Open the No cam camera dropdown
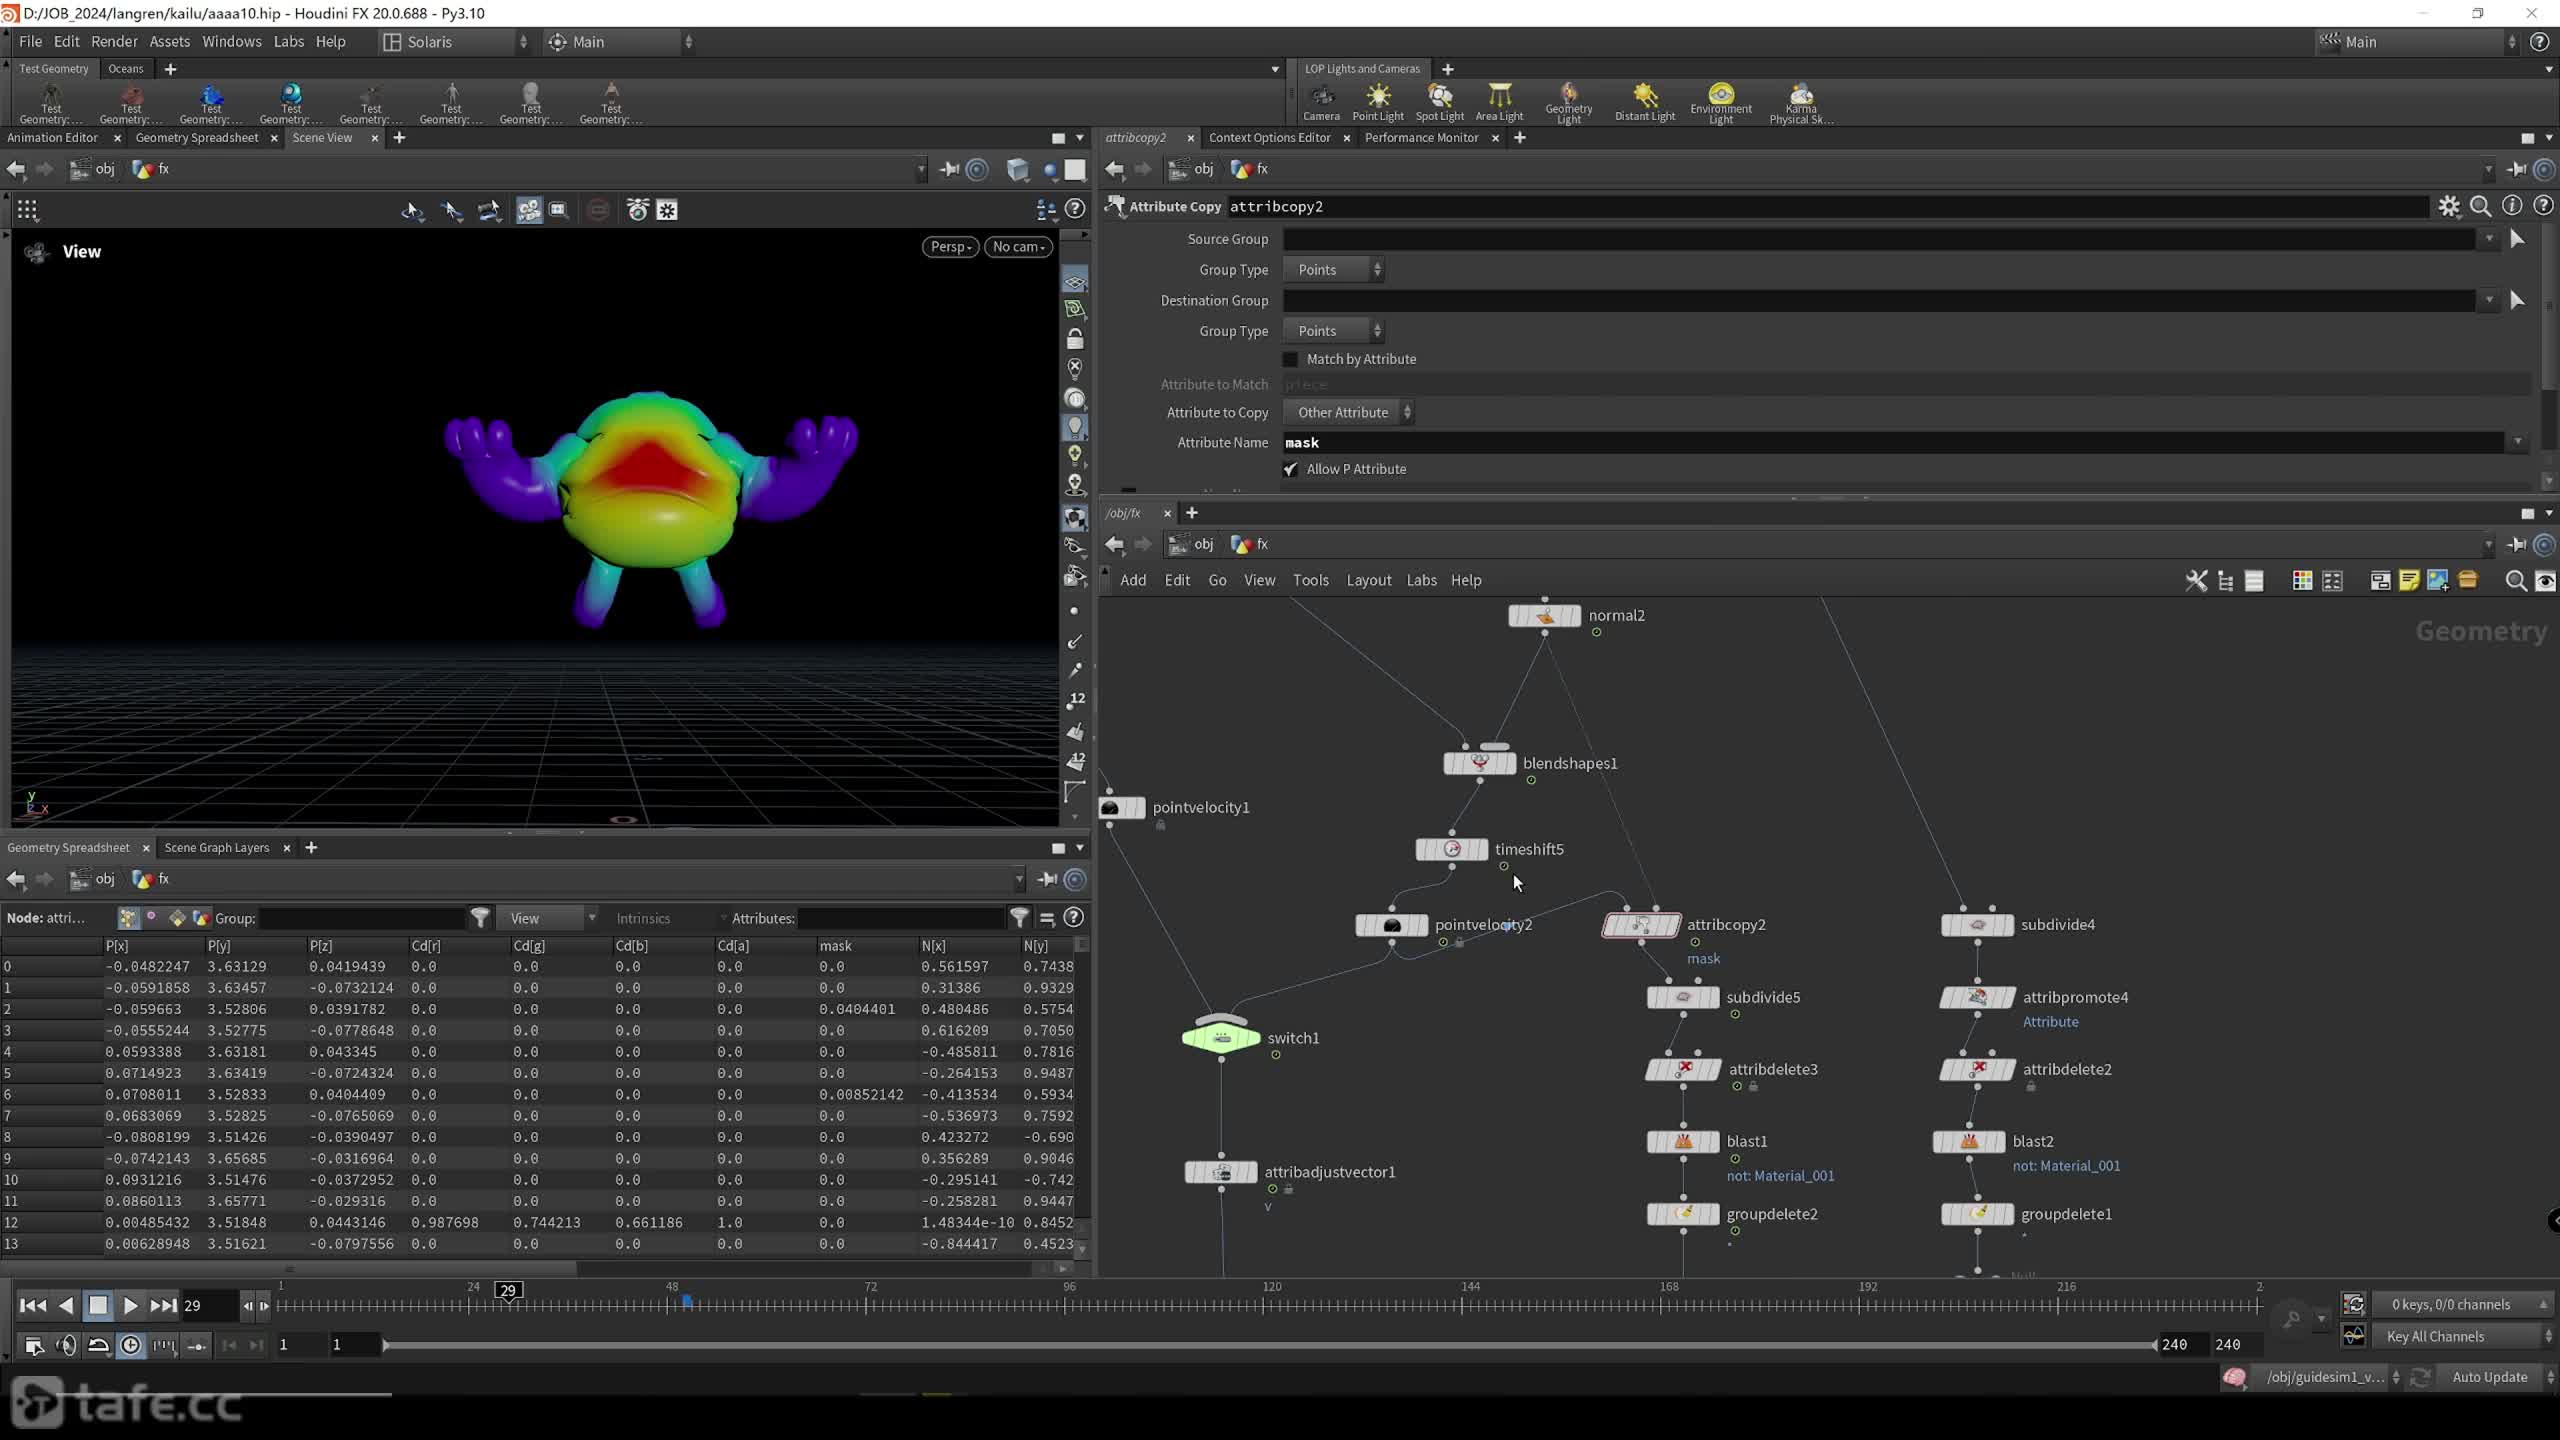 [x=1018, y=247]
